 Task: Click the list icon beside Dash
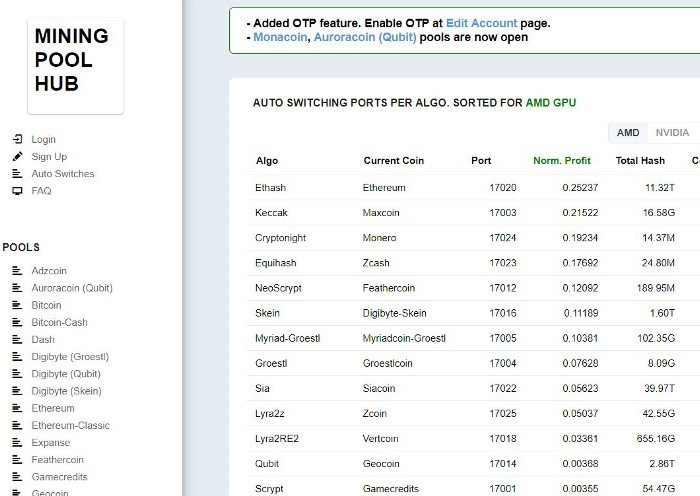(17, 340)
